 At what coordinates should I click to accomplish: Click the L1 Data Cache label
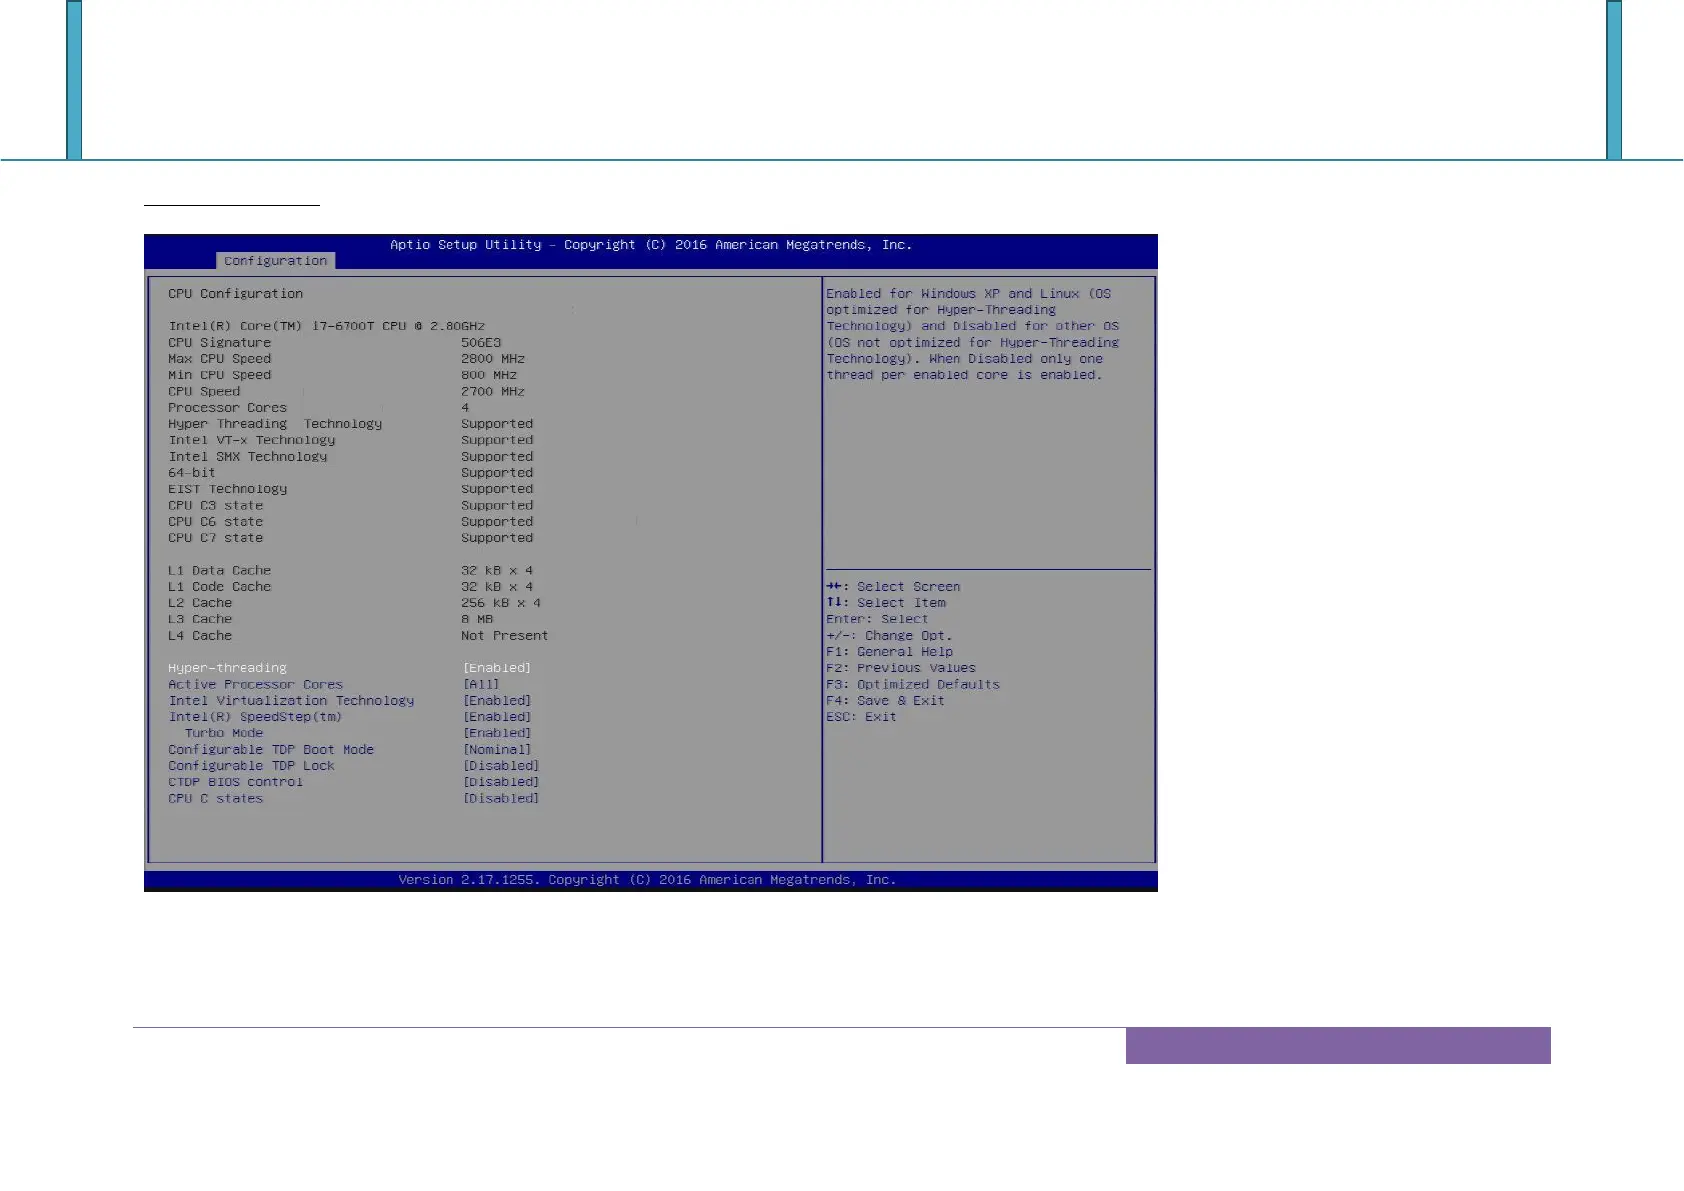(219, 571)
